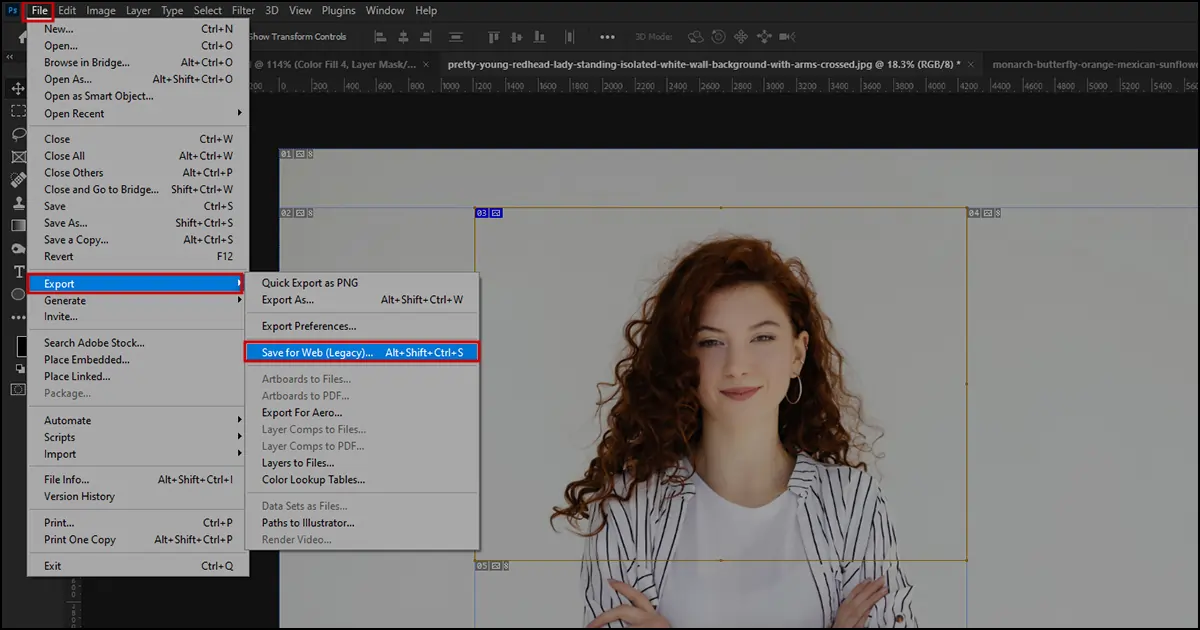Click the align horizontal centers icon
The width and height of the screenshot is (1200, 630).
click(x=404, y=37)
